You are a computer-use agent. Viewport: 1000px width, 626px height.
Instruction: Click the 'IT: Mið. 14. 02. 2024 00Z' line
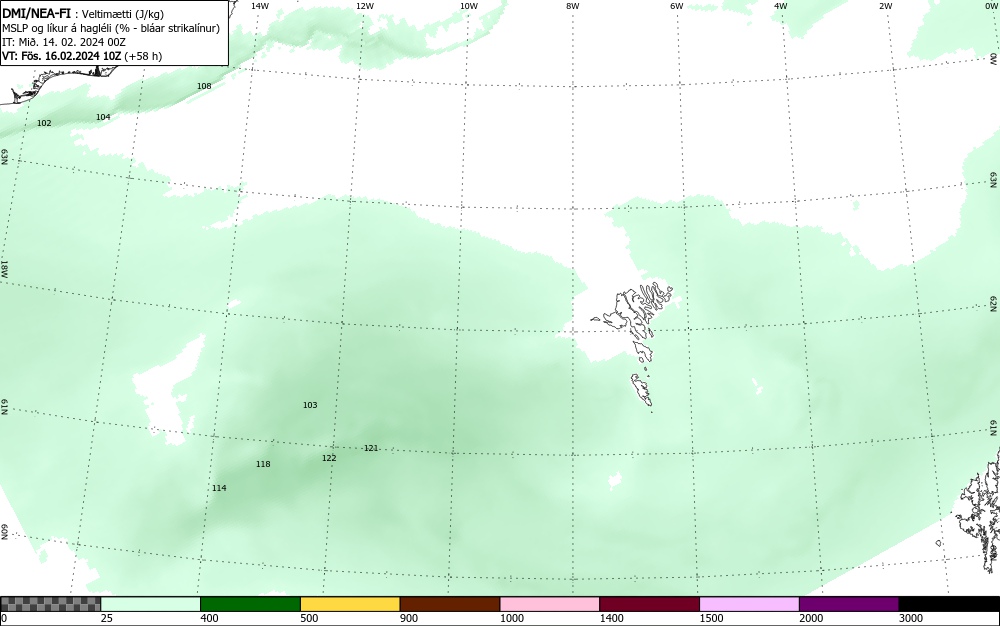64,42
